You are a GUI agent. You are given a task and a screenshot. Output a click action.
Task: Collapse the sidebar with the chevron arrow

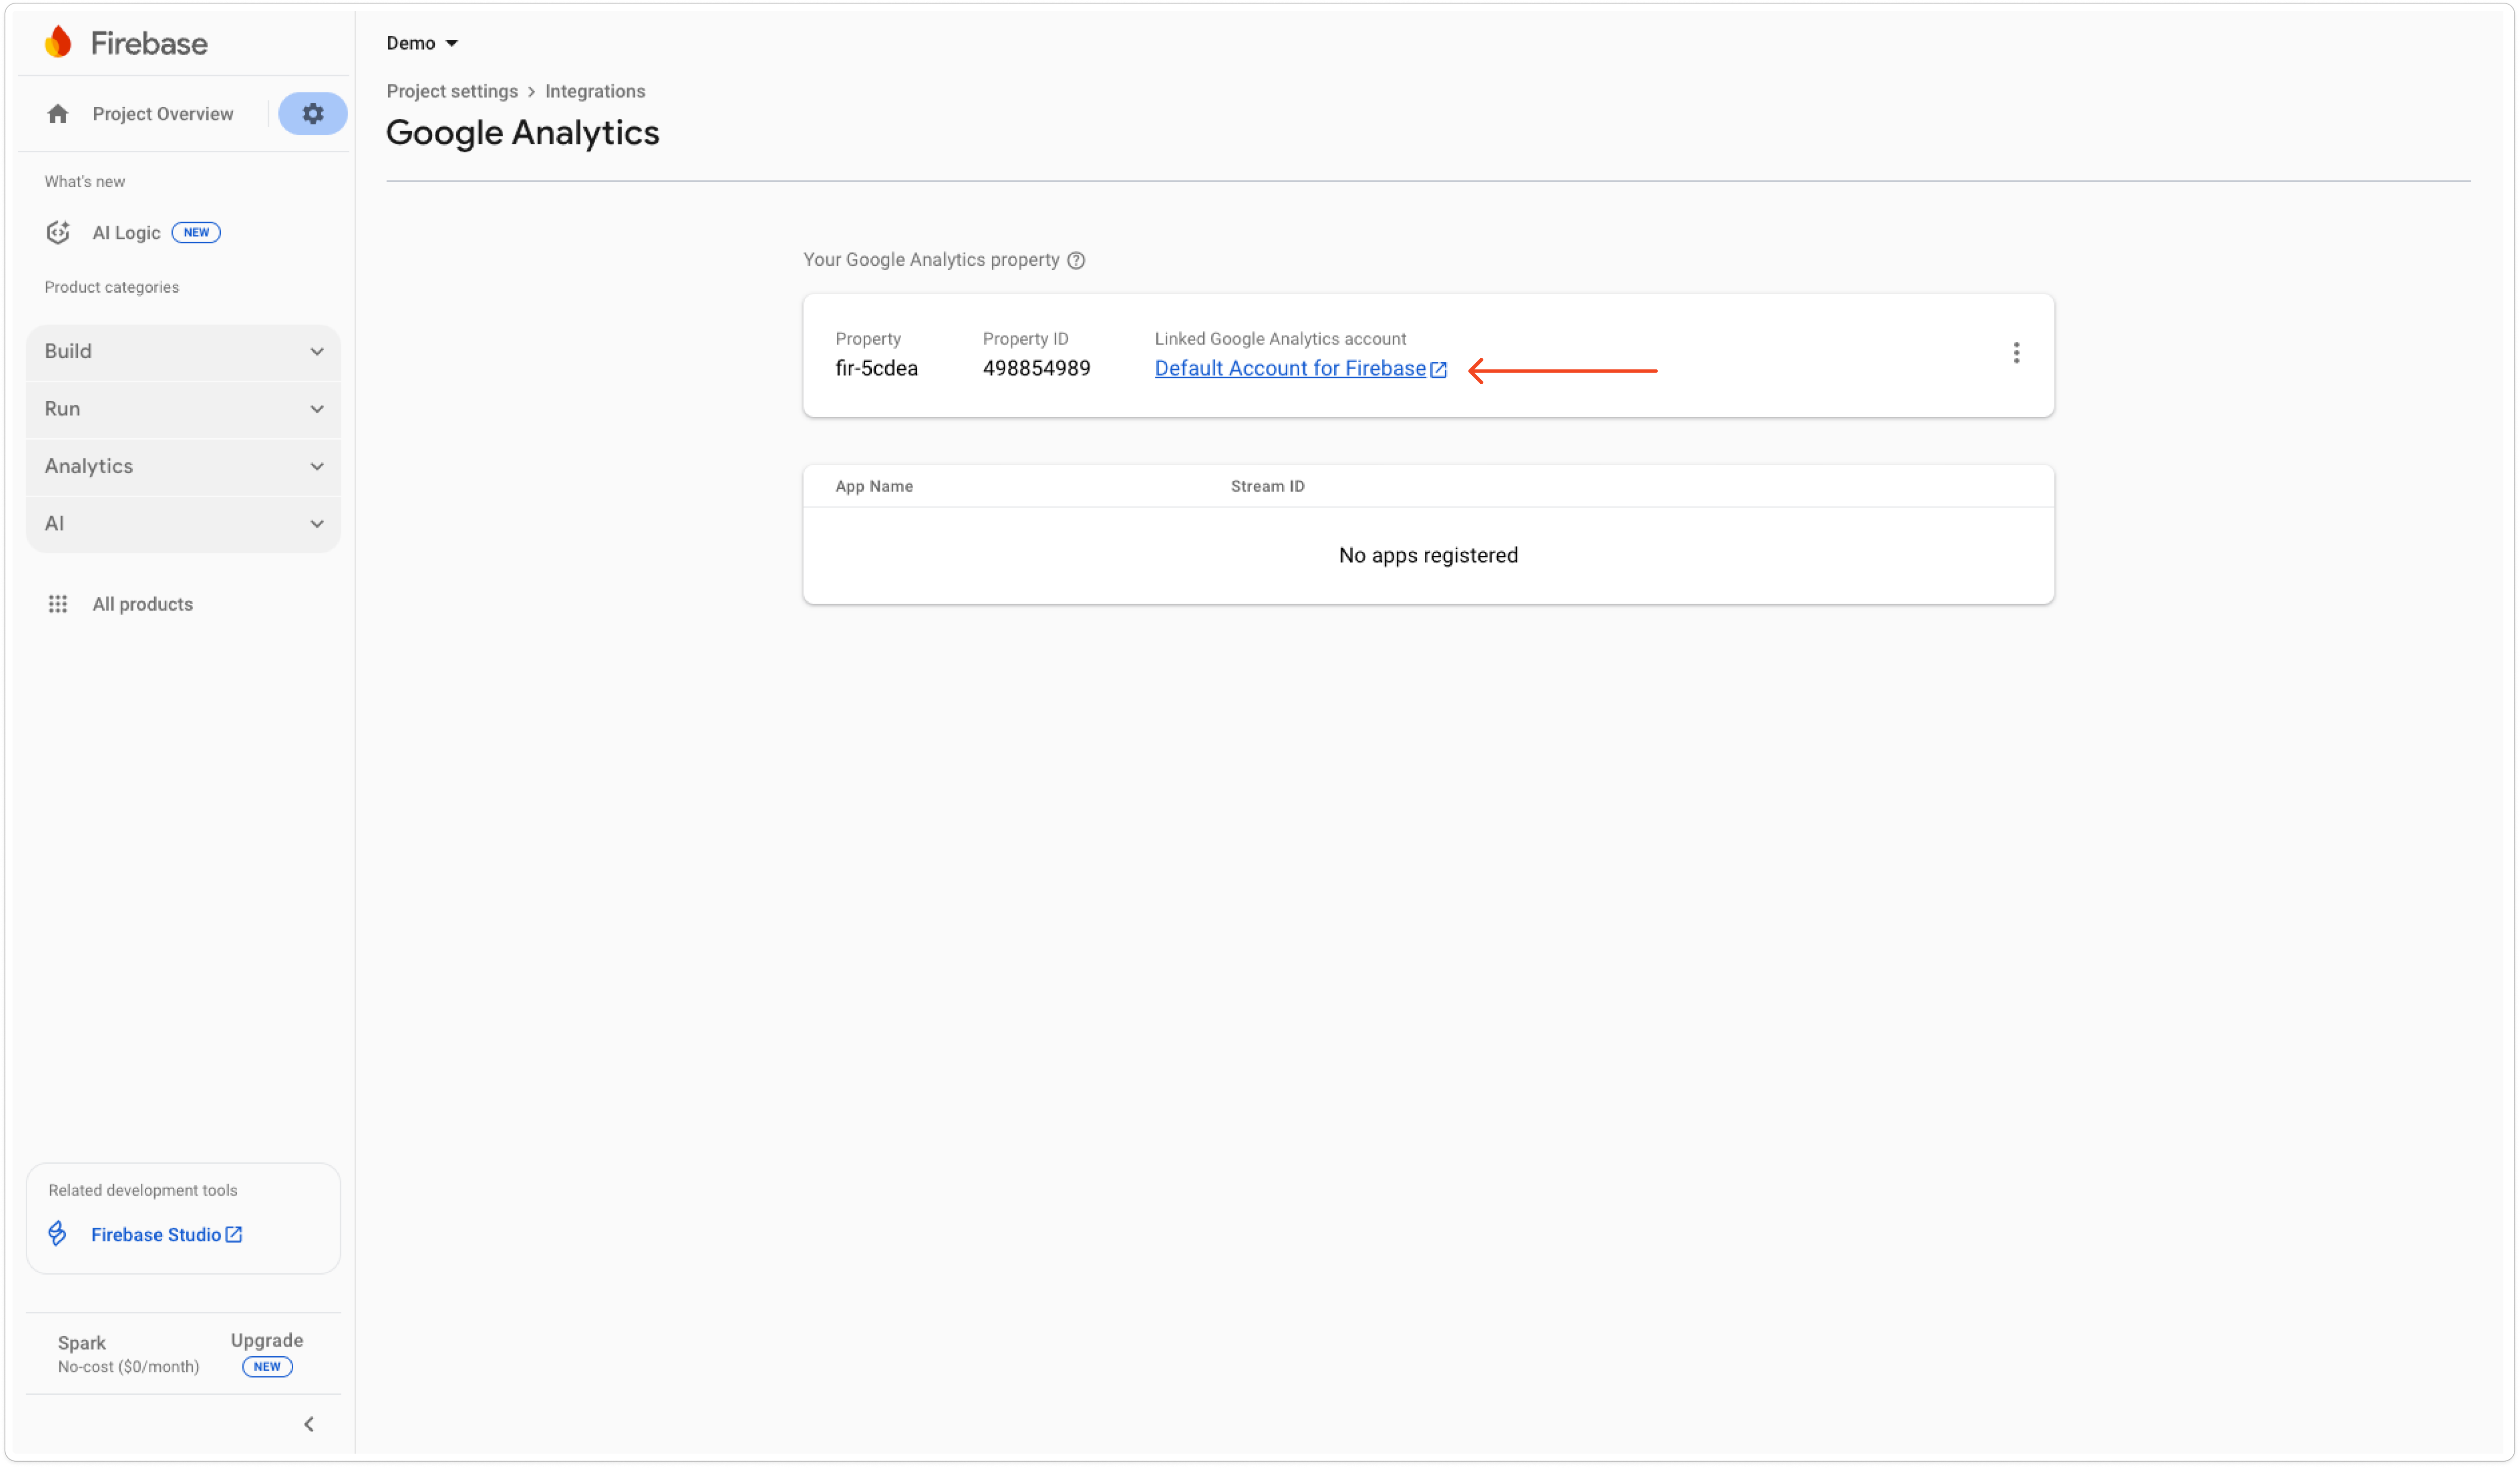click(309, 1424)
